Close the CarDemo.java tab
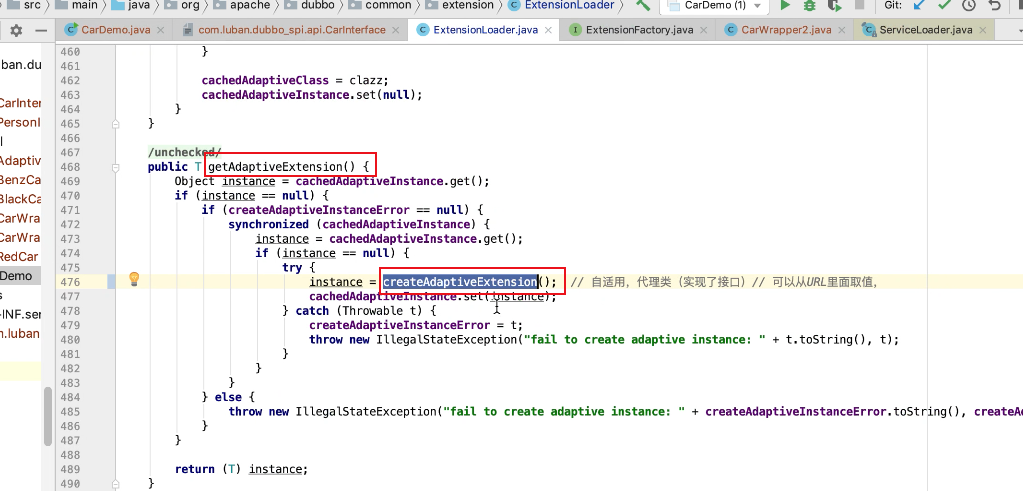The width and height of the screenshot is (1023, 491). pos(161,30)
